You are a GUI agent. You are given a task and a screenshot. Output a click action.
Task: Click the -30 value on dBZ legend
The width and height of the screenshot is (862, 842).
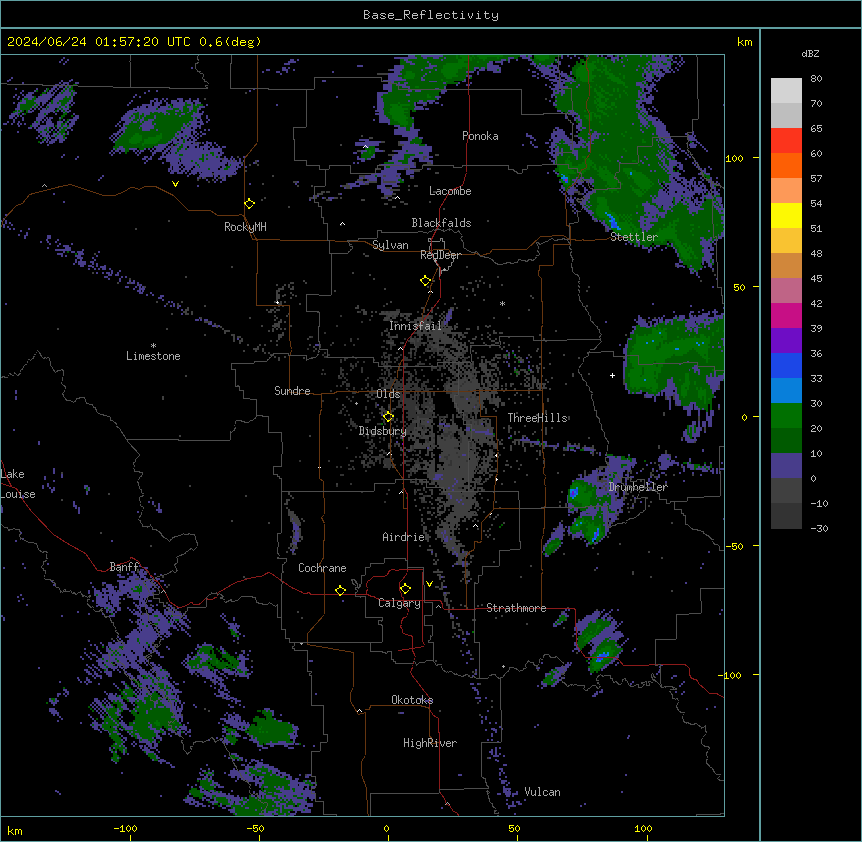tap(819, 529)
